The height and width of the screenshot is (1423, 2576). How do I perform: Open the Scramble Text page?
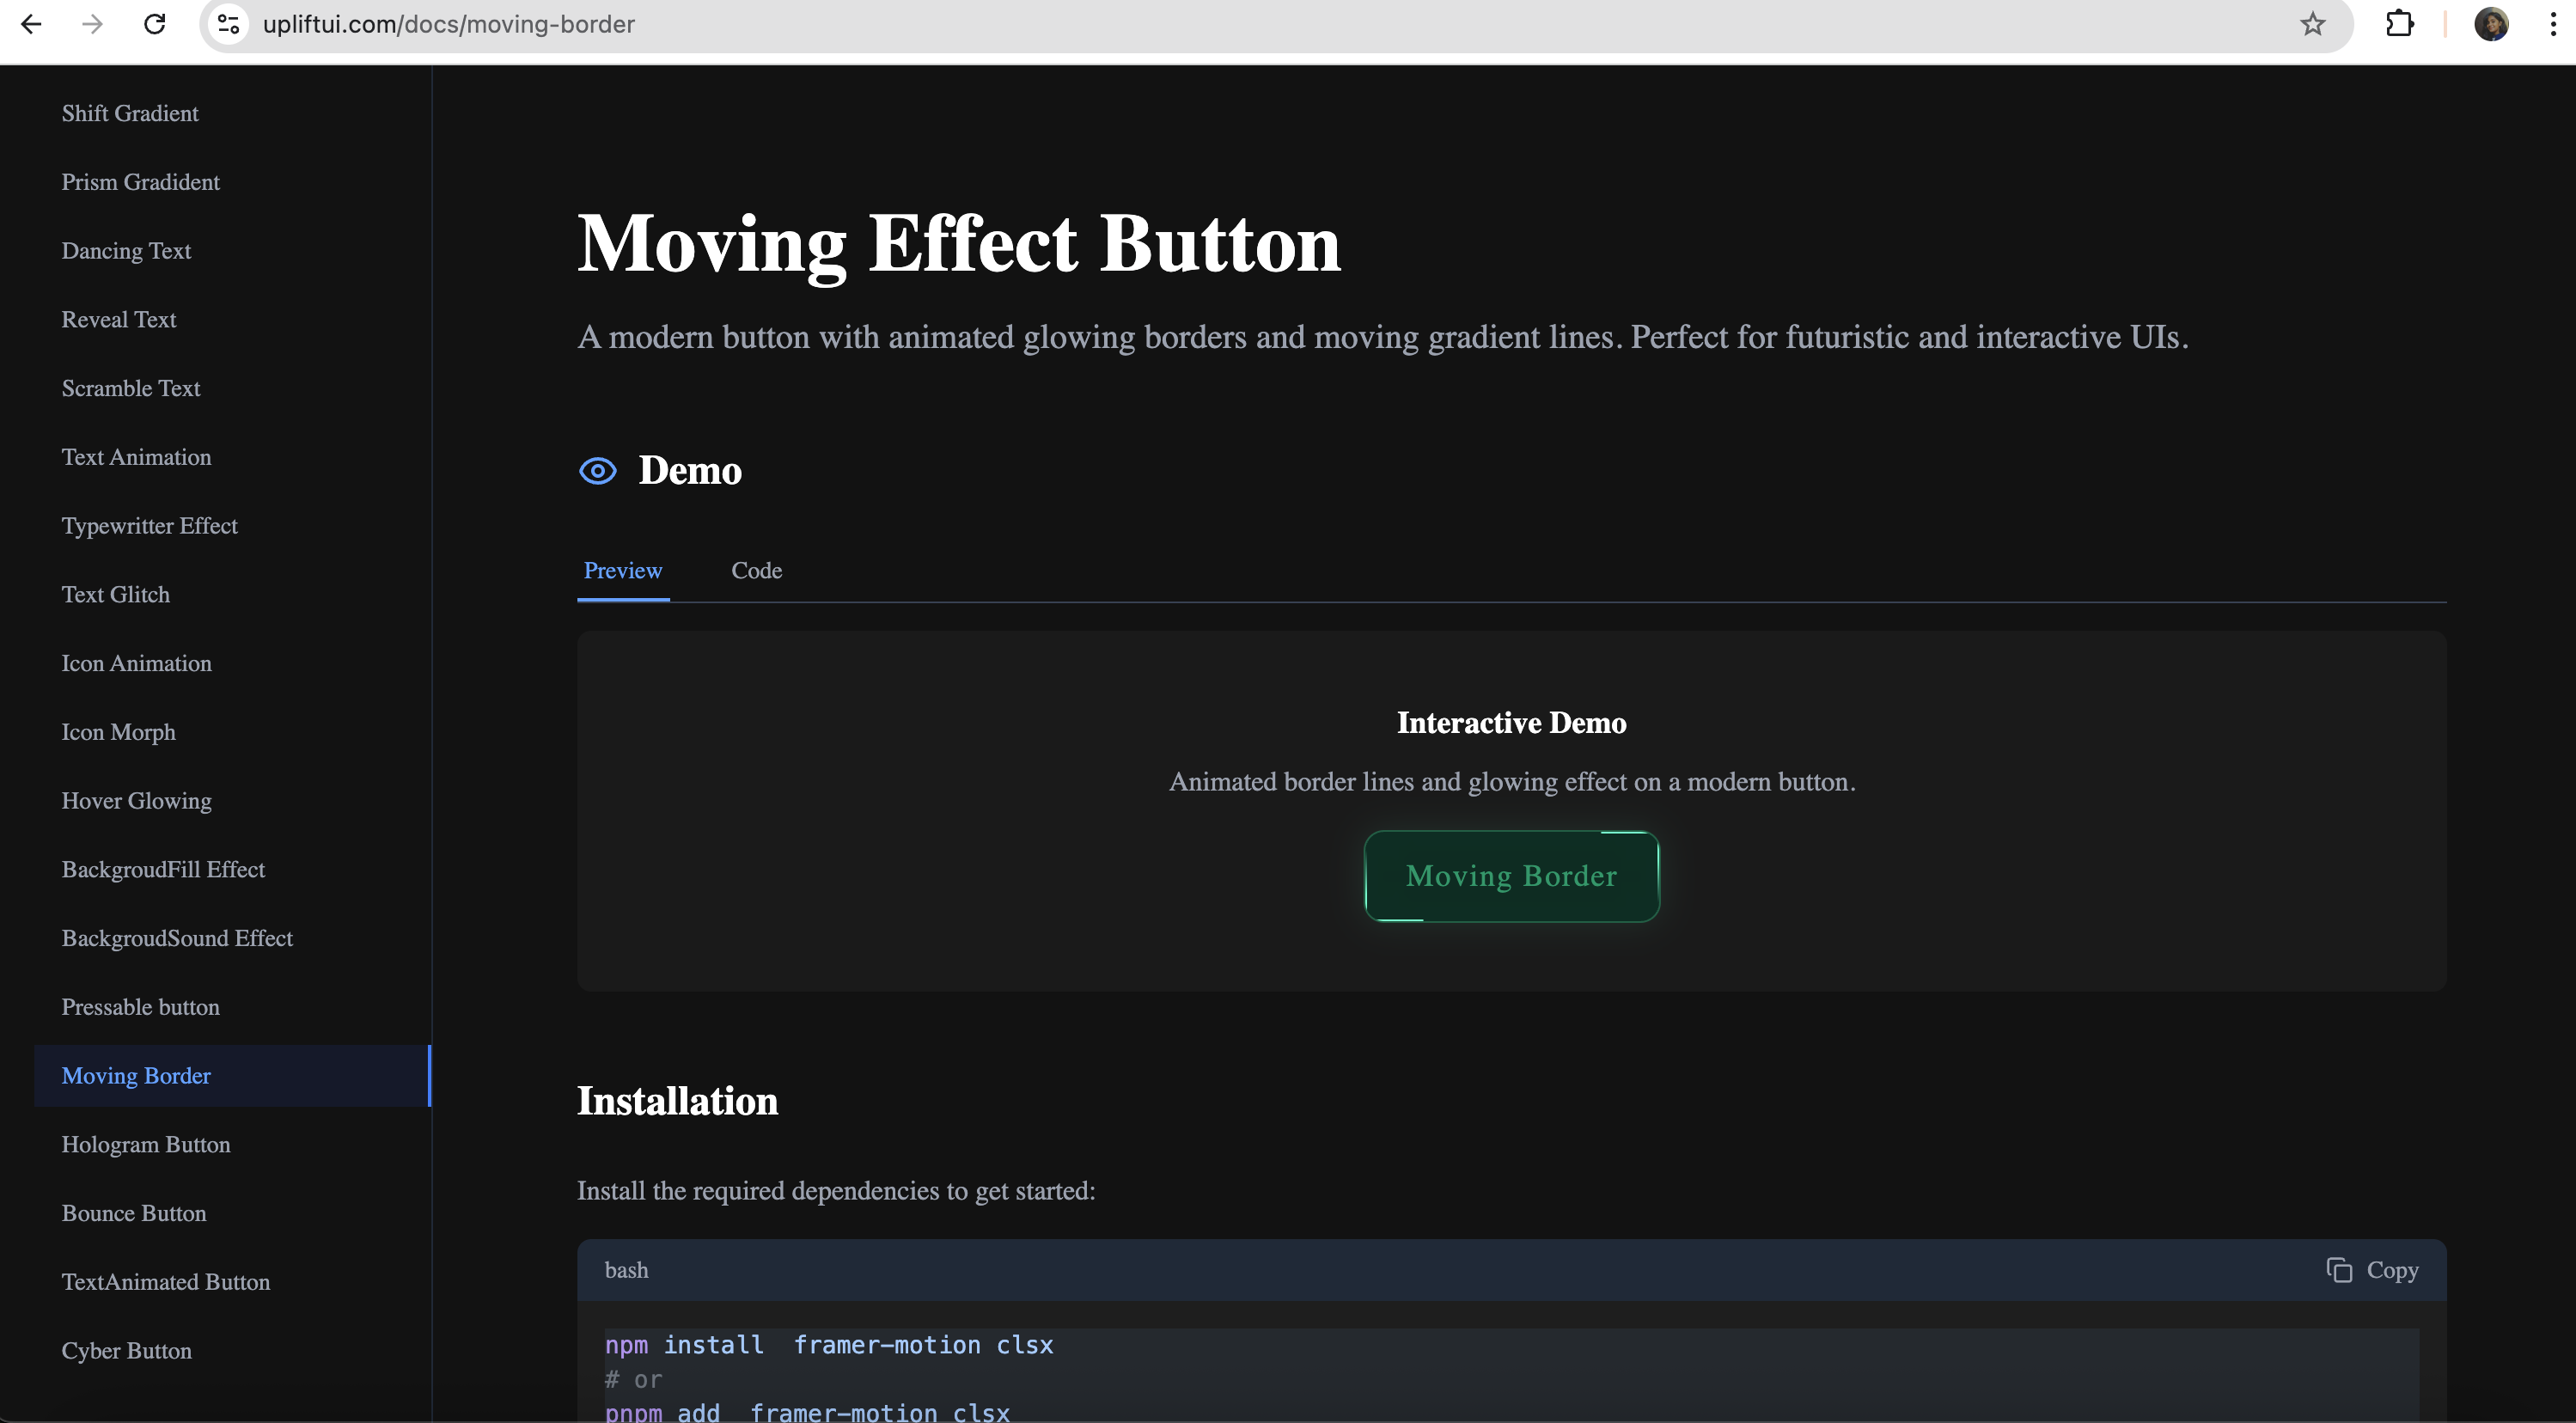pyautogui.click(x=131, y=388)
